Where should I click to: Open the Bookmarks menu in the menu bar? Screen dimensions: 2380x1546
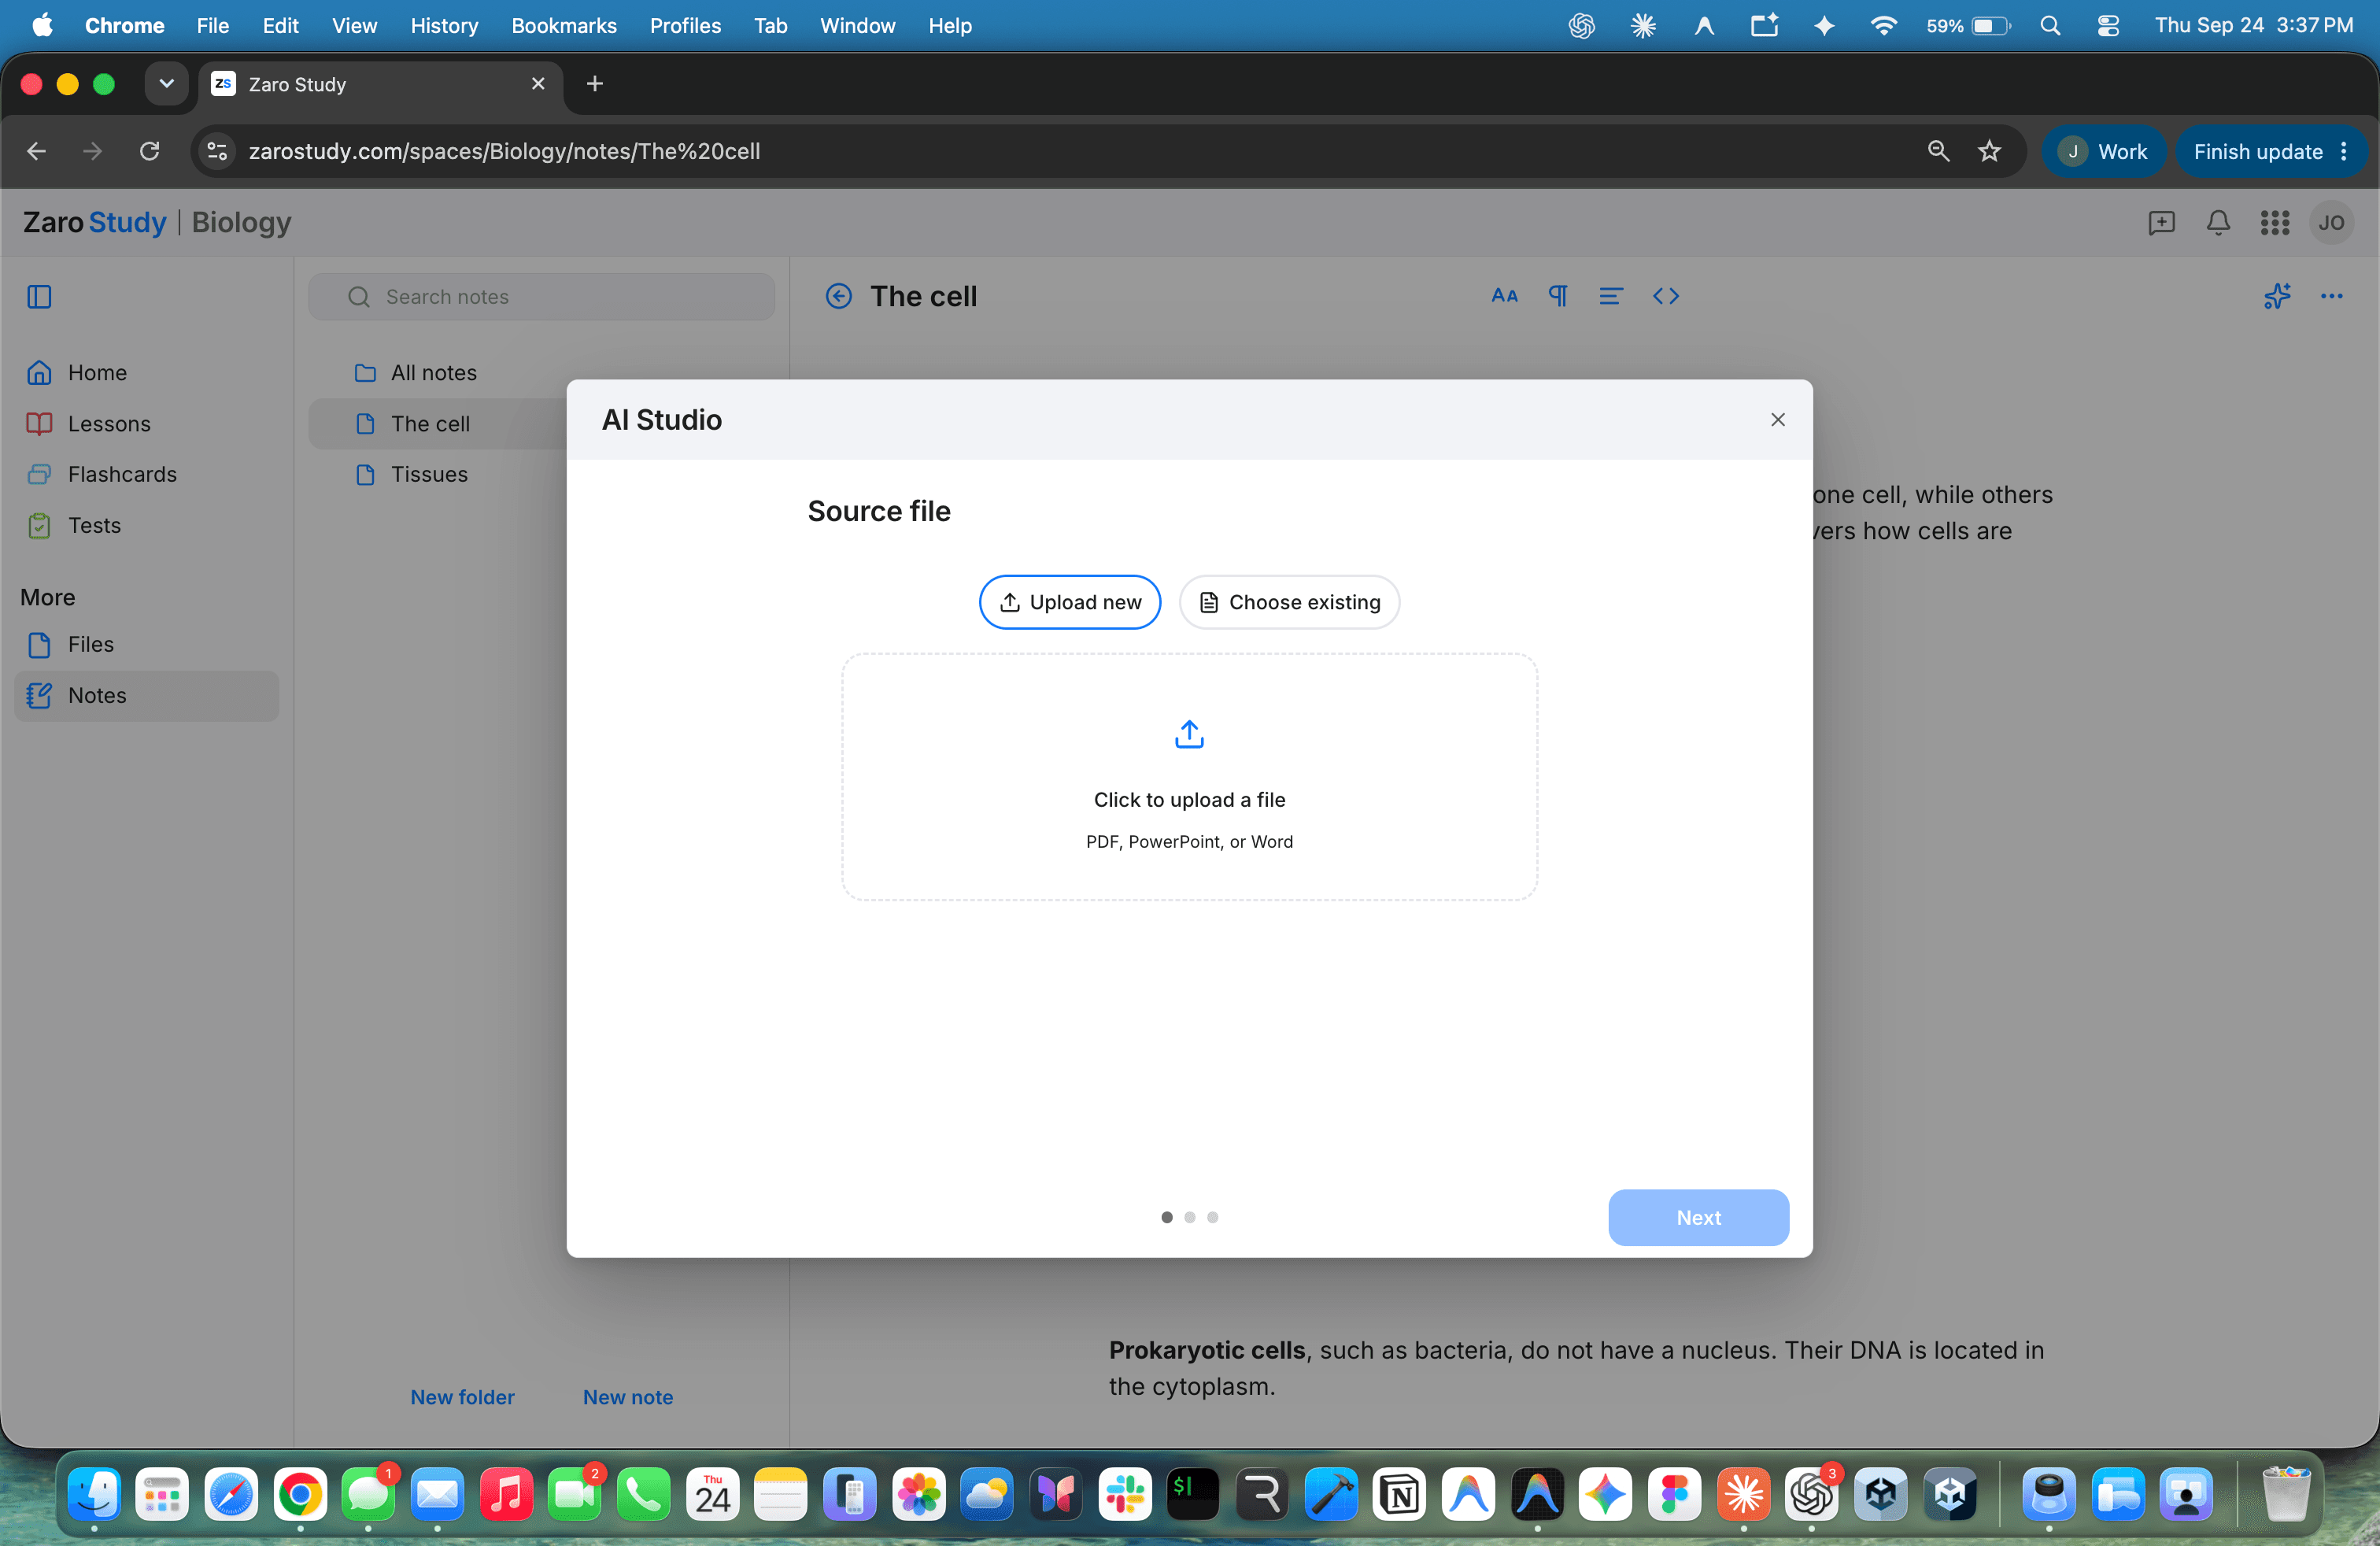point(563,26)
